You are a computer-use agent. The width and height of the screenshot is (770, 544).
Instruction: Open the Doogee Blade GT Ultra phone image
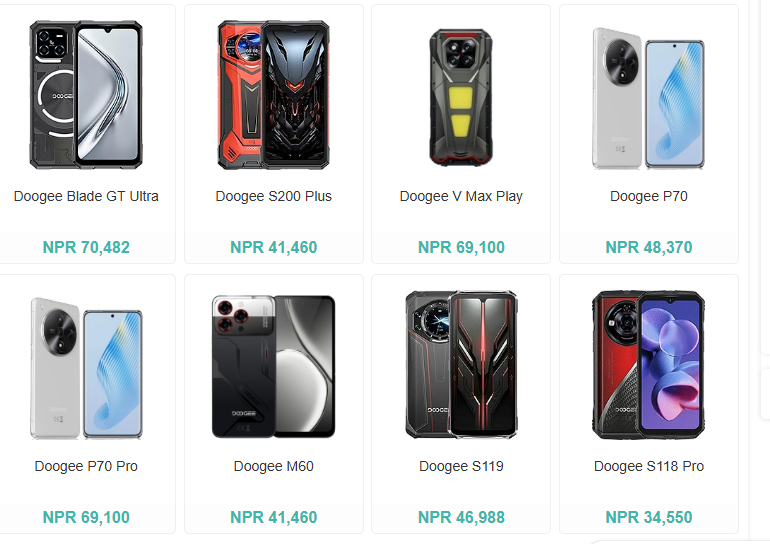click(86, 95)
